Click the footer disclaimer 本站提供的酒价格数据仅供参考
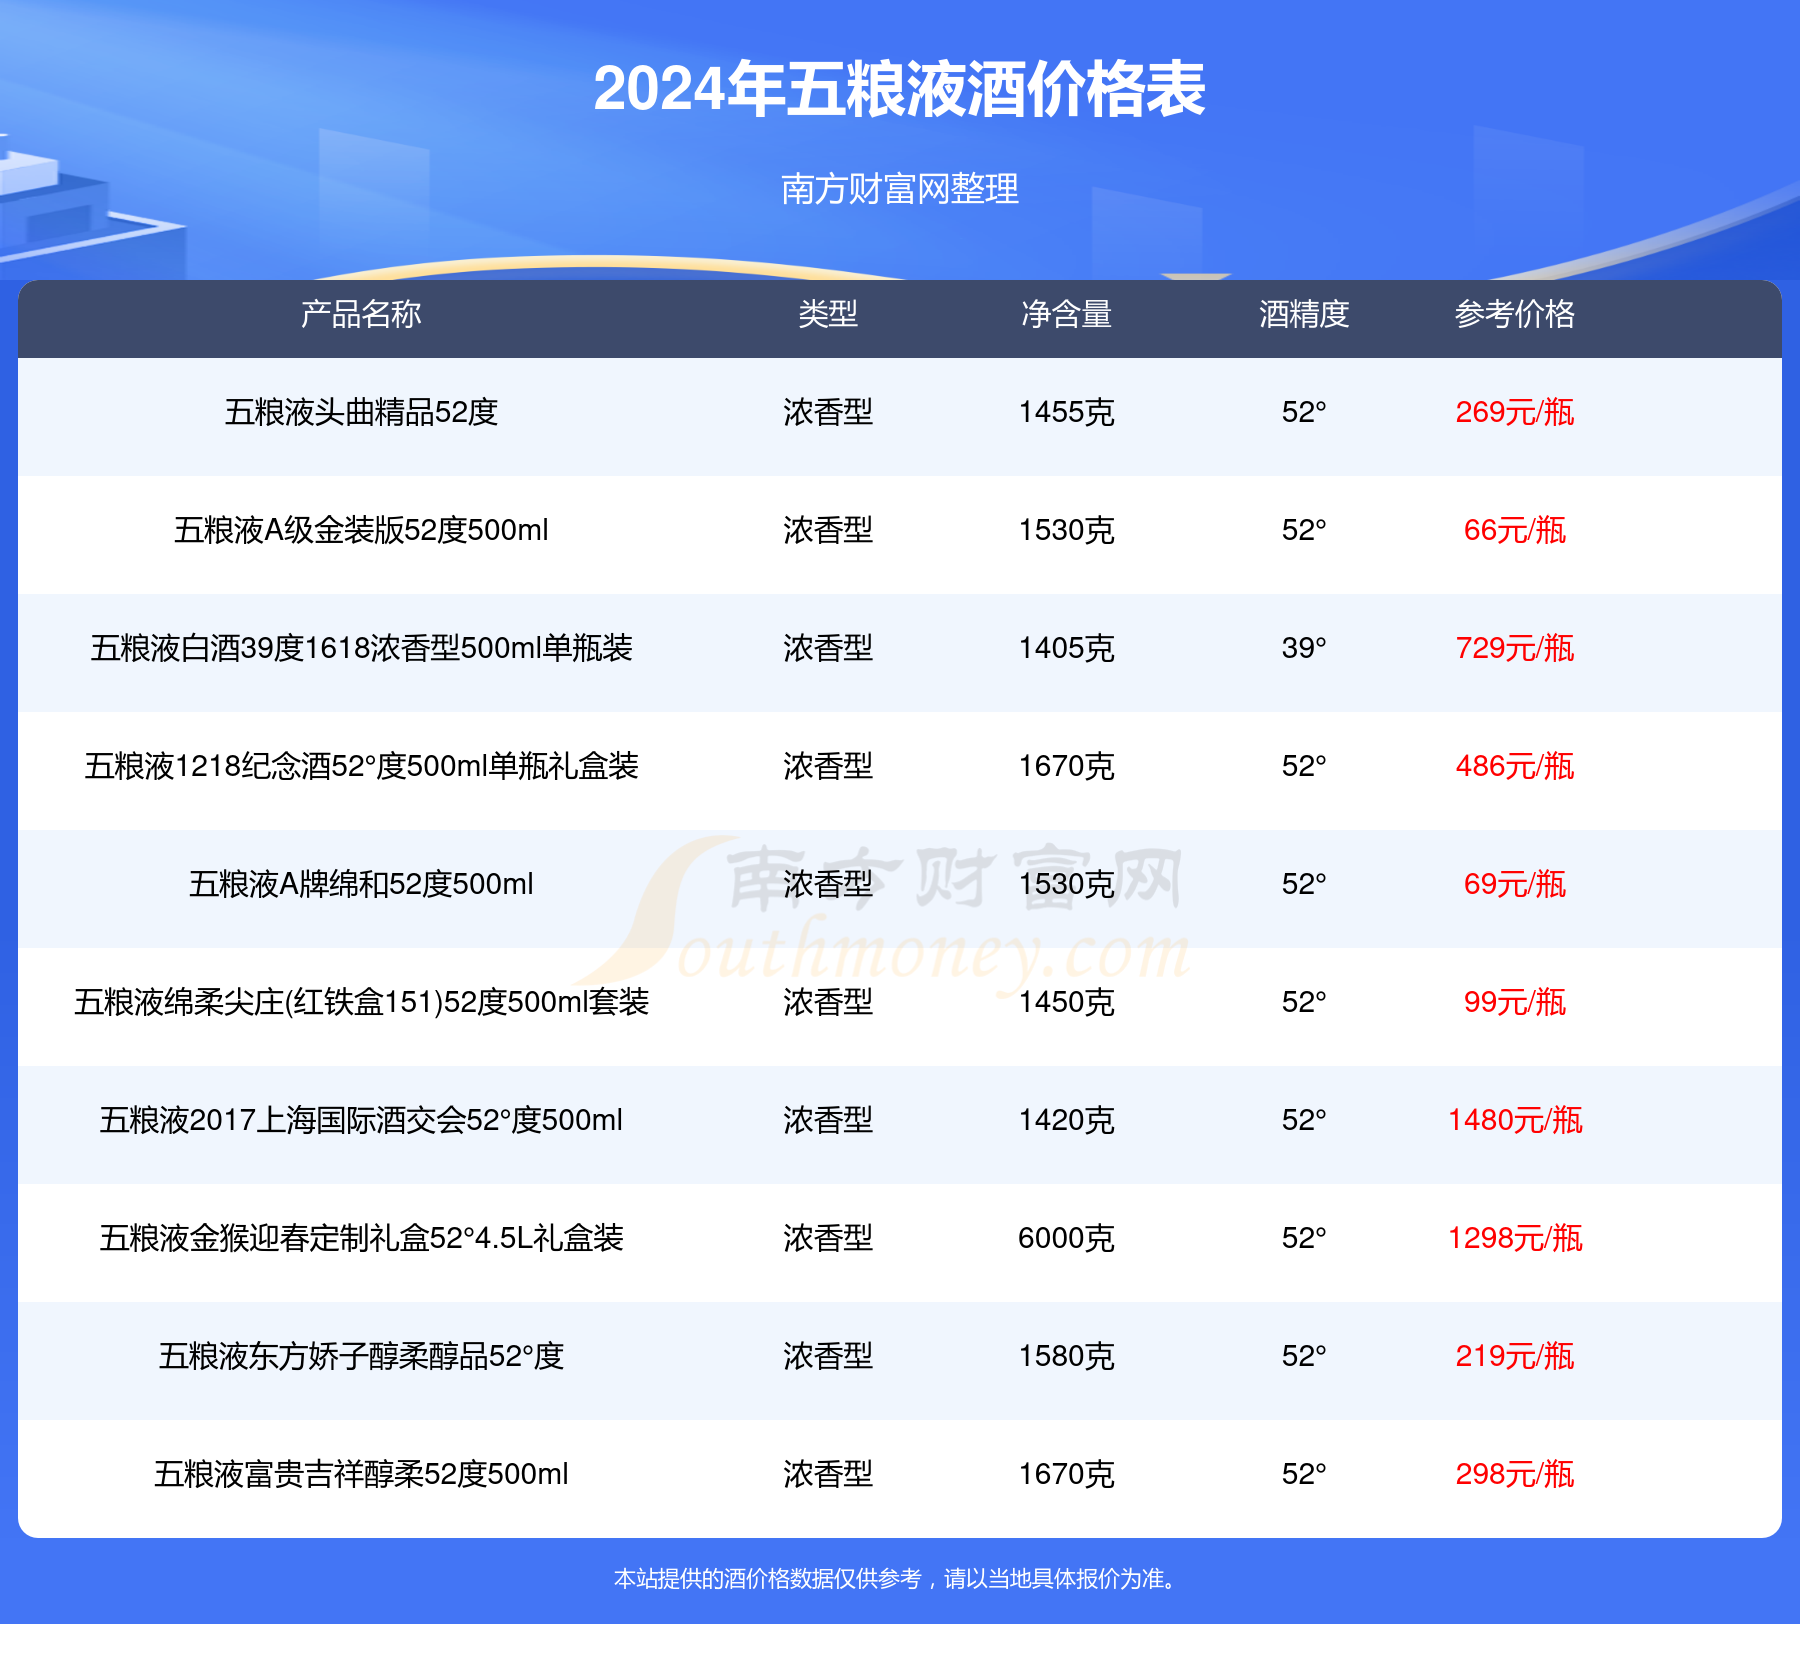1800x1670 pixels. point(767,1579)
